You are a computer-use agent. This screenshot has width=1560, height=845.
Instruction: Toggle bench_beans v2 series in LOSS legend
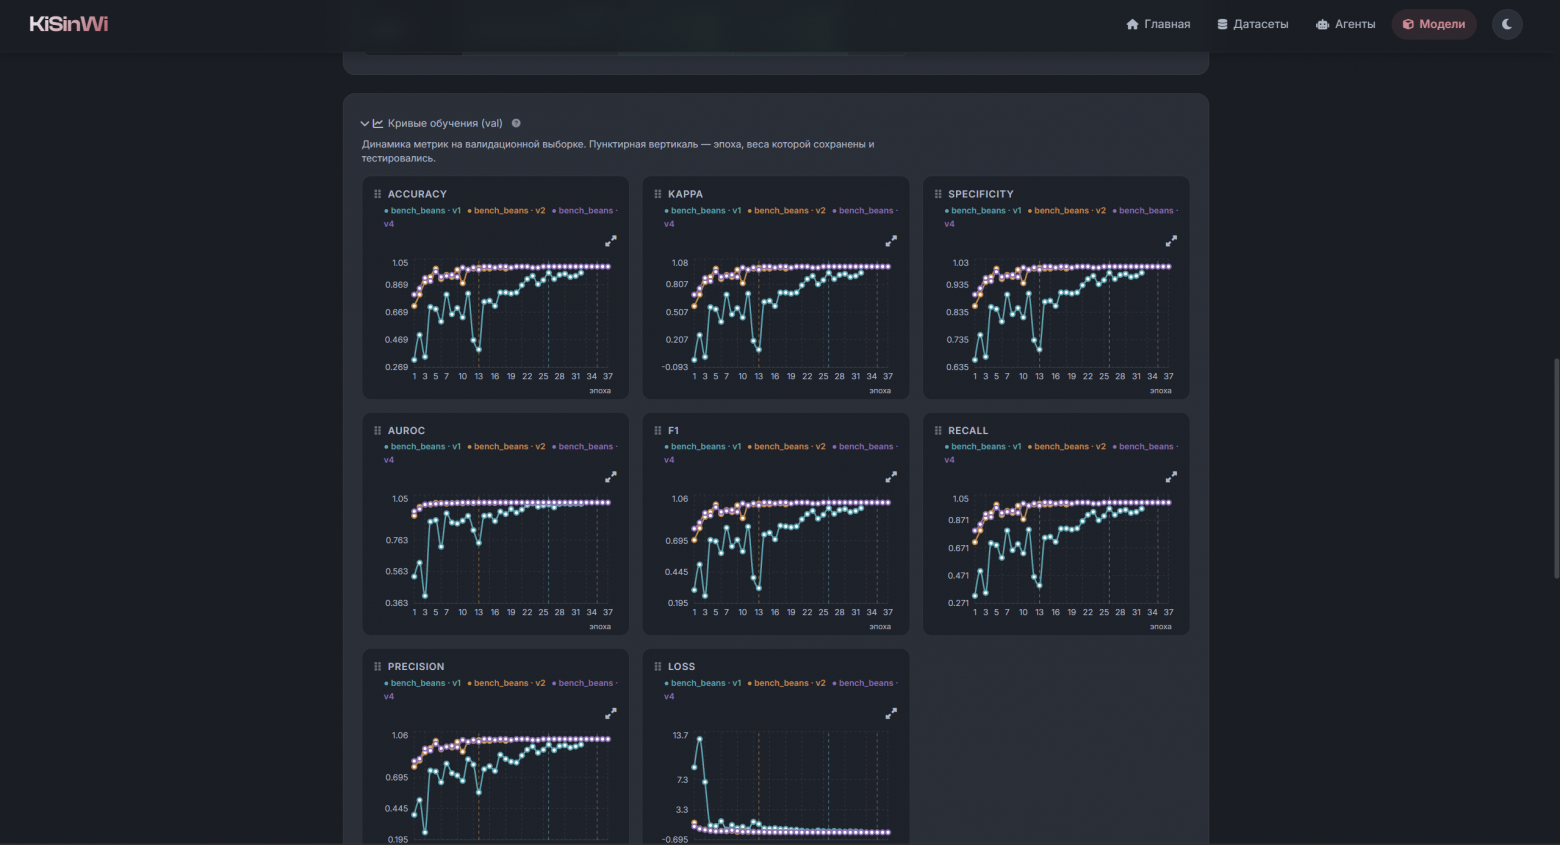787,683
